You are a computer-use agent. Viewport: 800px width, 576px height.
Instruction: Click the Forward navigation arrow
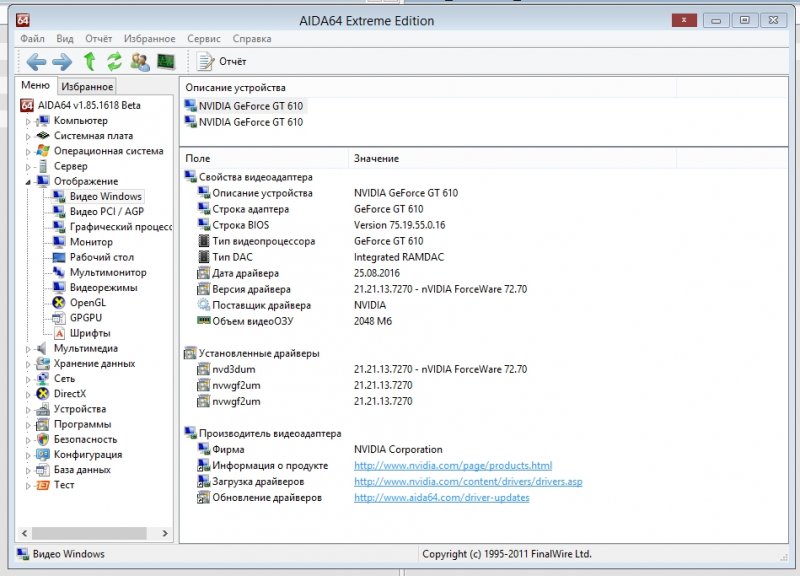[62, 62]
